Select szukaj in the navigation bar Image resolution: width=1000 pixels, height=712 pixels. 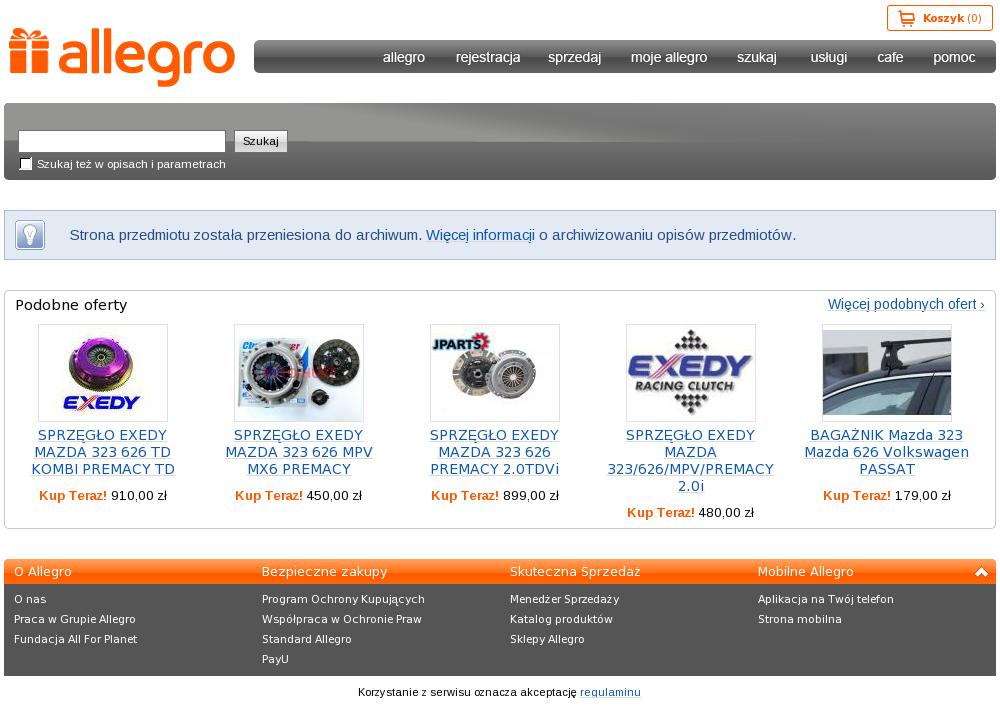click(x=756, y=57)
